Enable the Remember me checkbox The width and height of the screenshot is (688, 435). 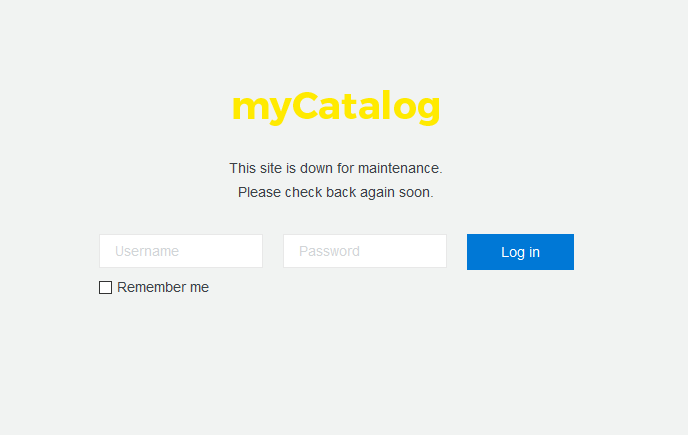[105, 288]
